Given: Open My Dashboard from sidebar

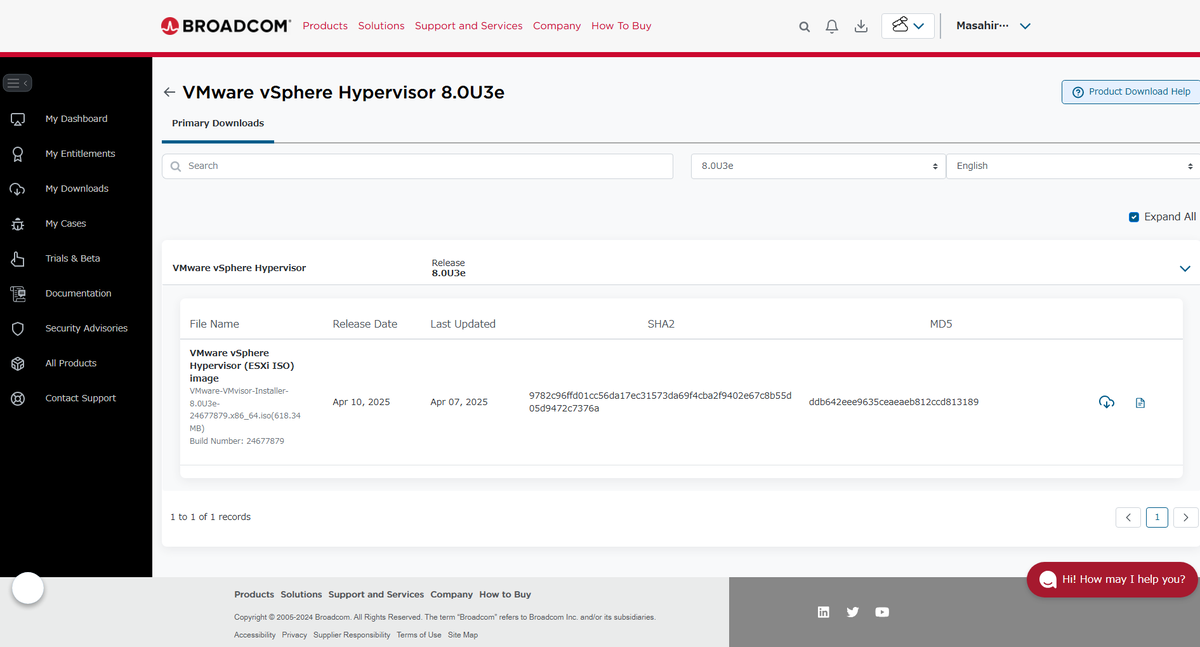Looking at the screenshot, I should pyautogui.click(x=76, y=119).
